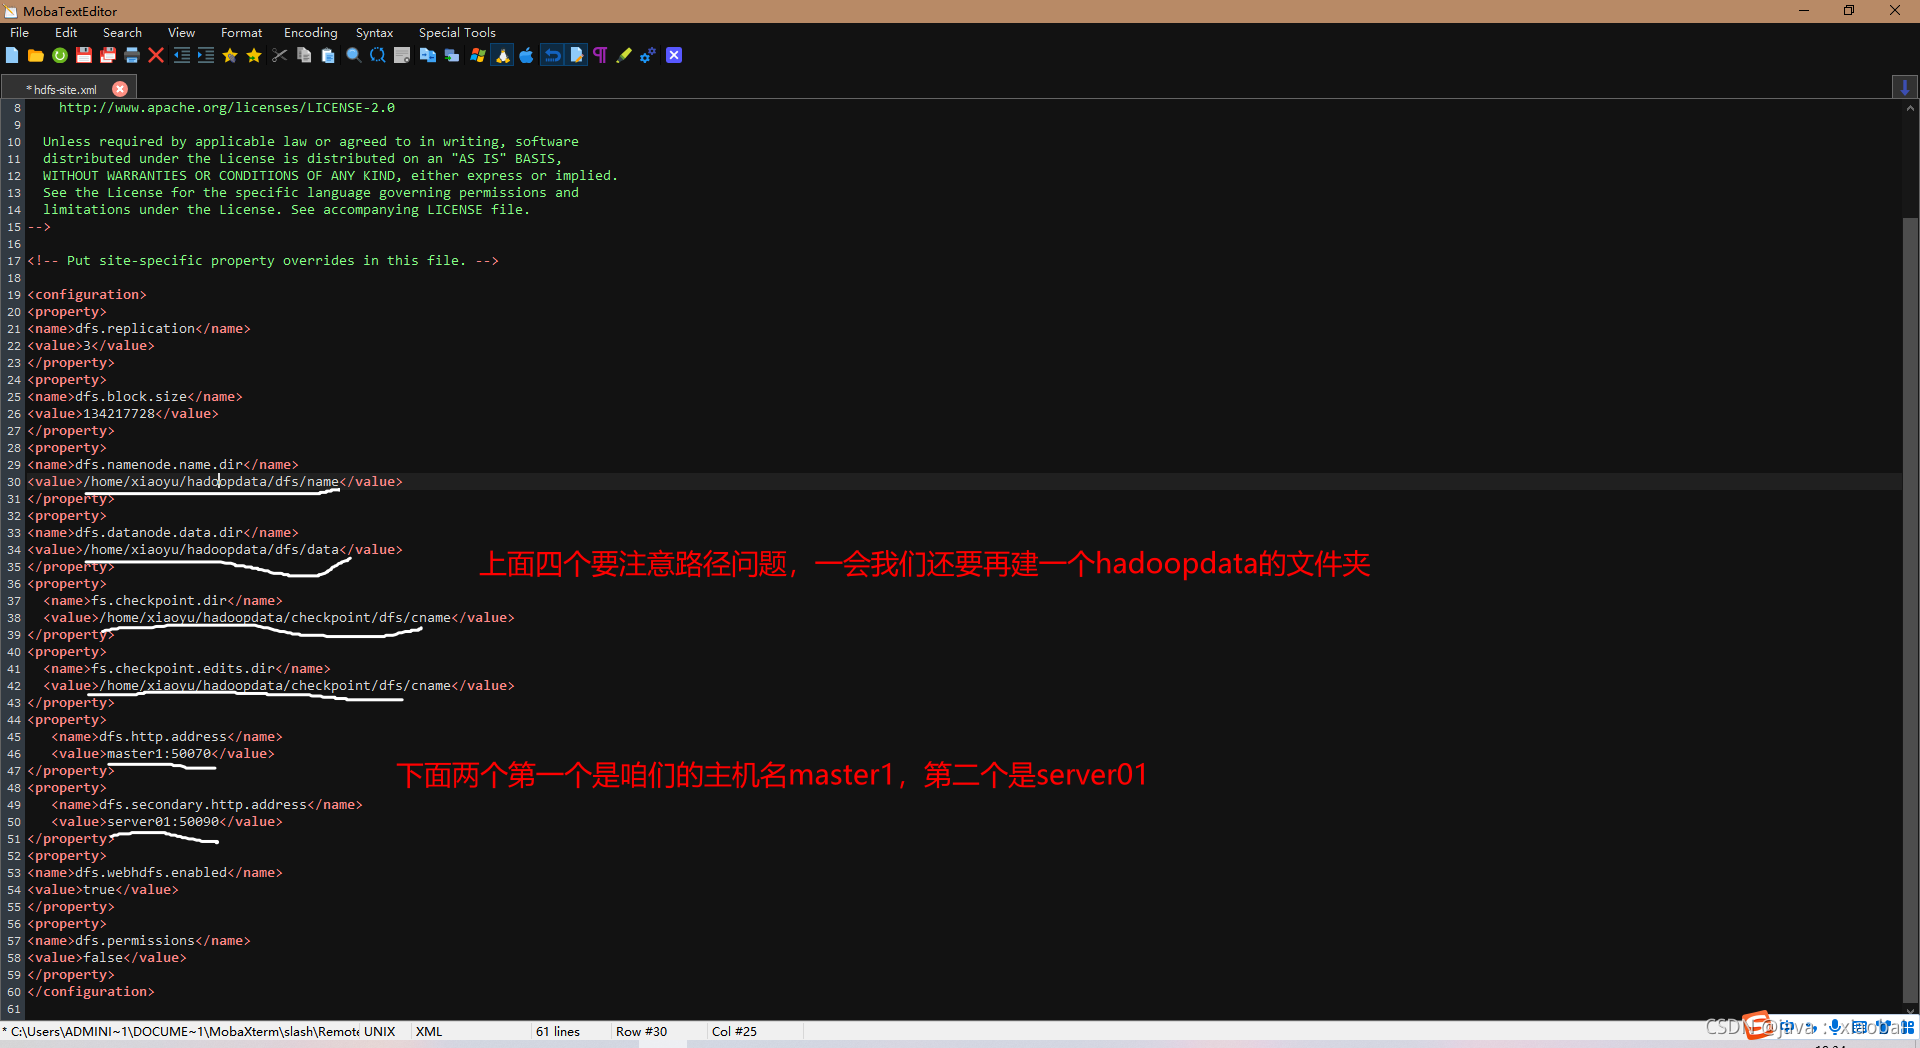Click 'Col #25' in status bar

click(734, 1031)
